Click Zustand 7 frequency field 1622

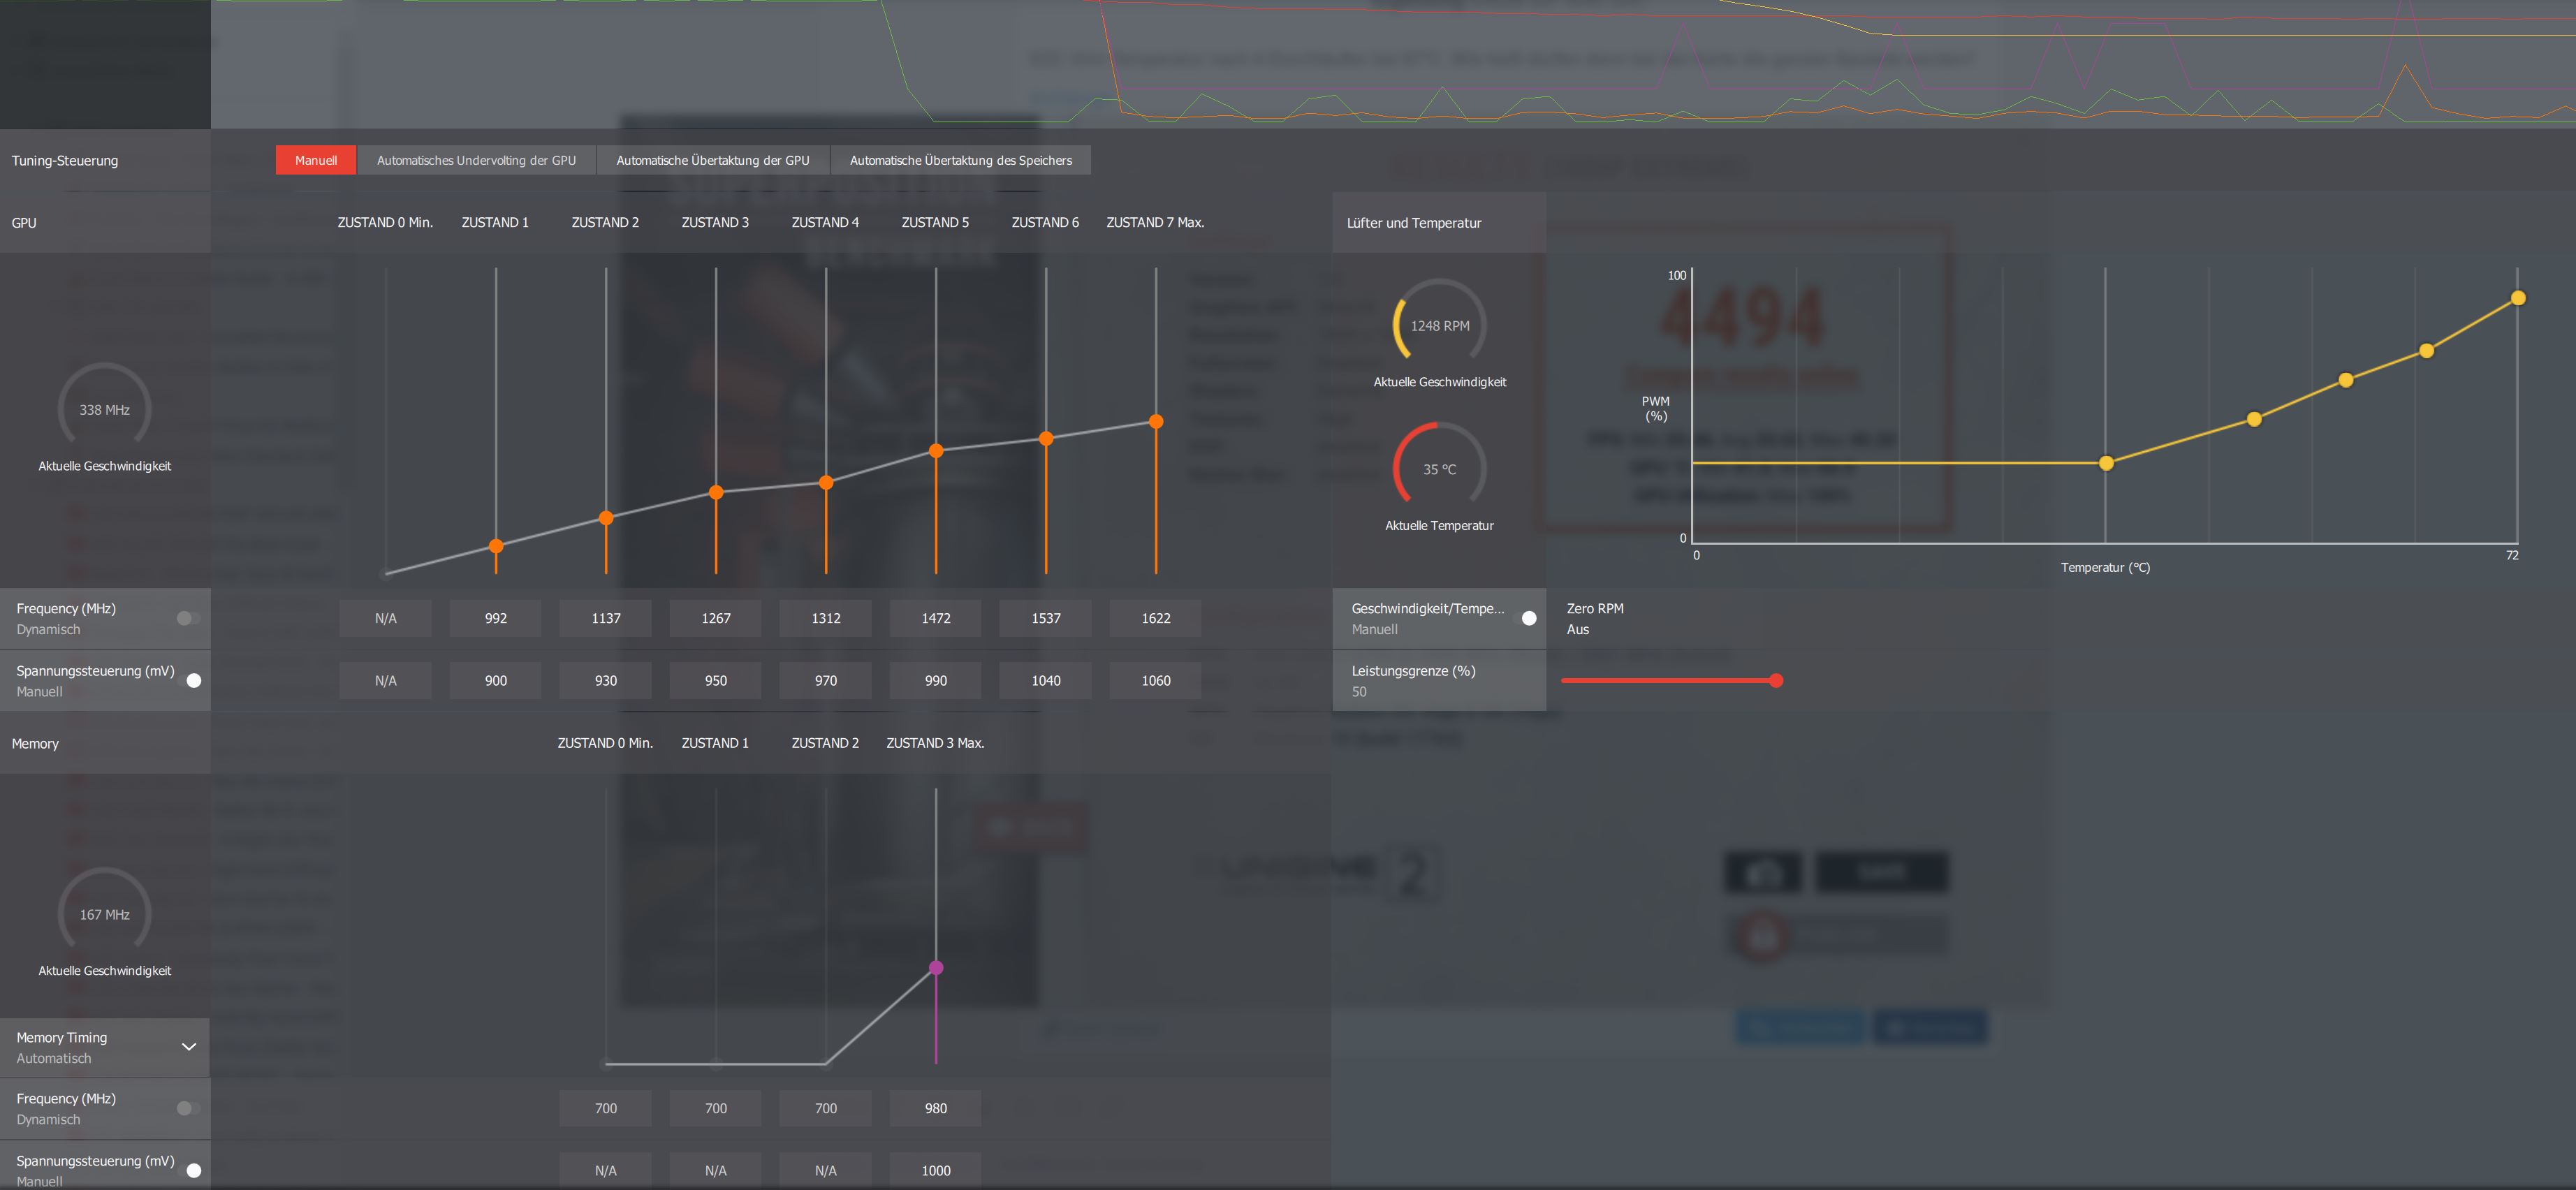pos(1155,618)
